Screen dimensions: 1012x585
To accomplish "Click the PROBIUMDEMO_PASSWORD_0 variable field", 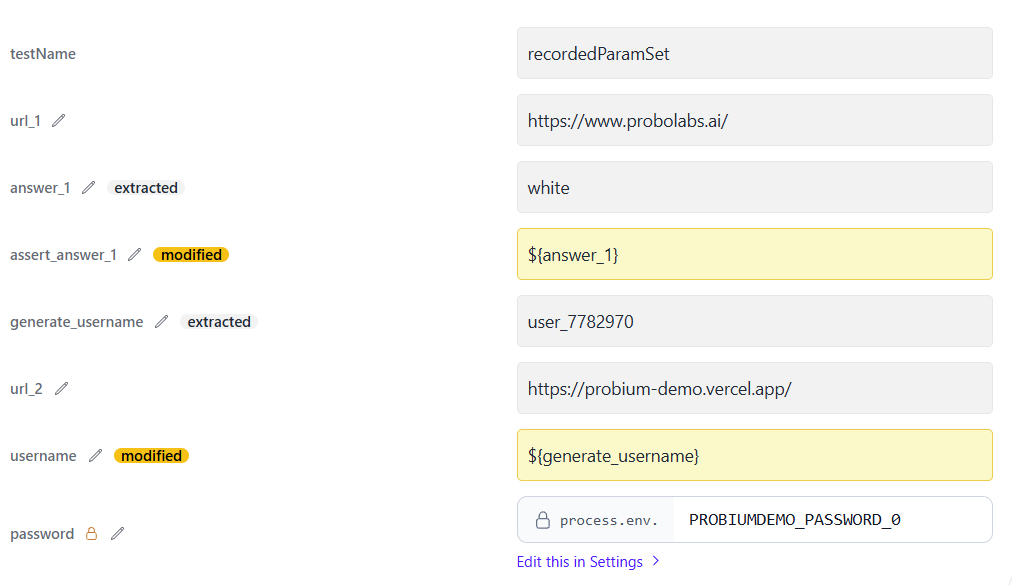I will tap(830, 520).
